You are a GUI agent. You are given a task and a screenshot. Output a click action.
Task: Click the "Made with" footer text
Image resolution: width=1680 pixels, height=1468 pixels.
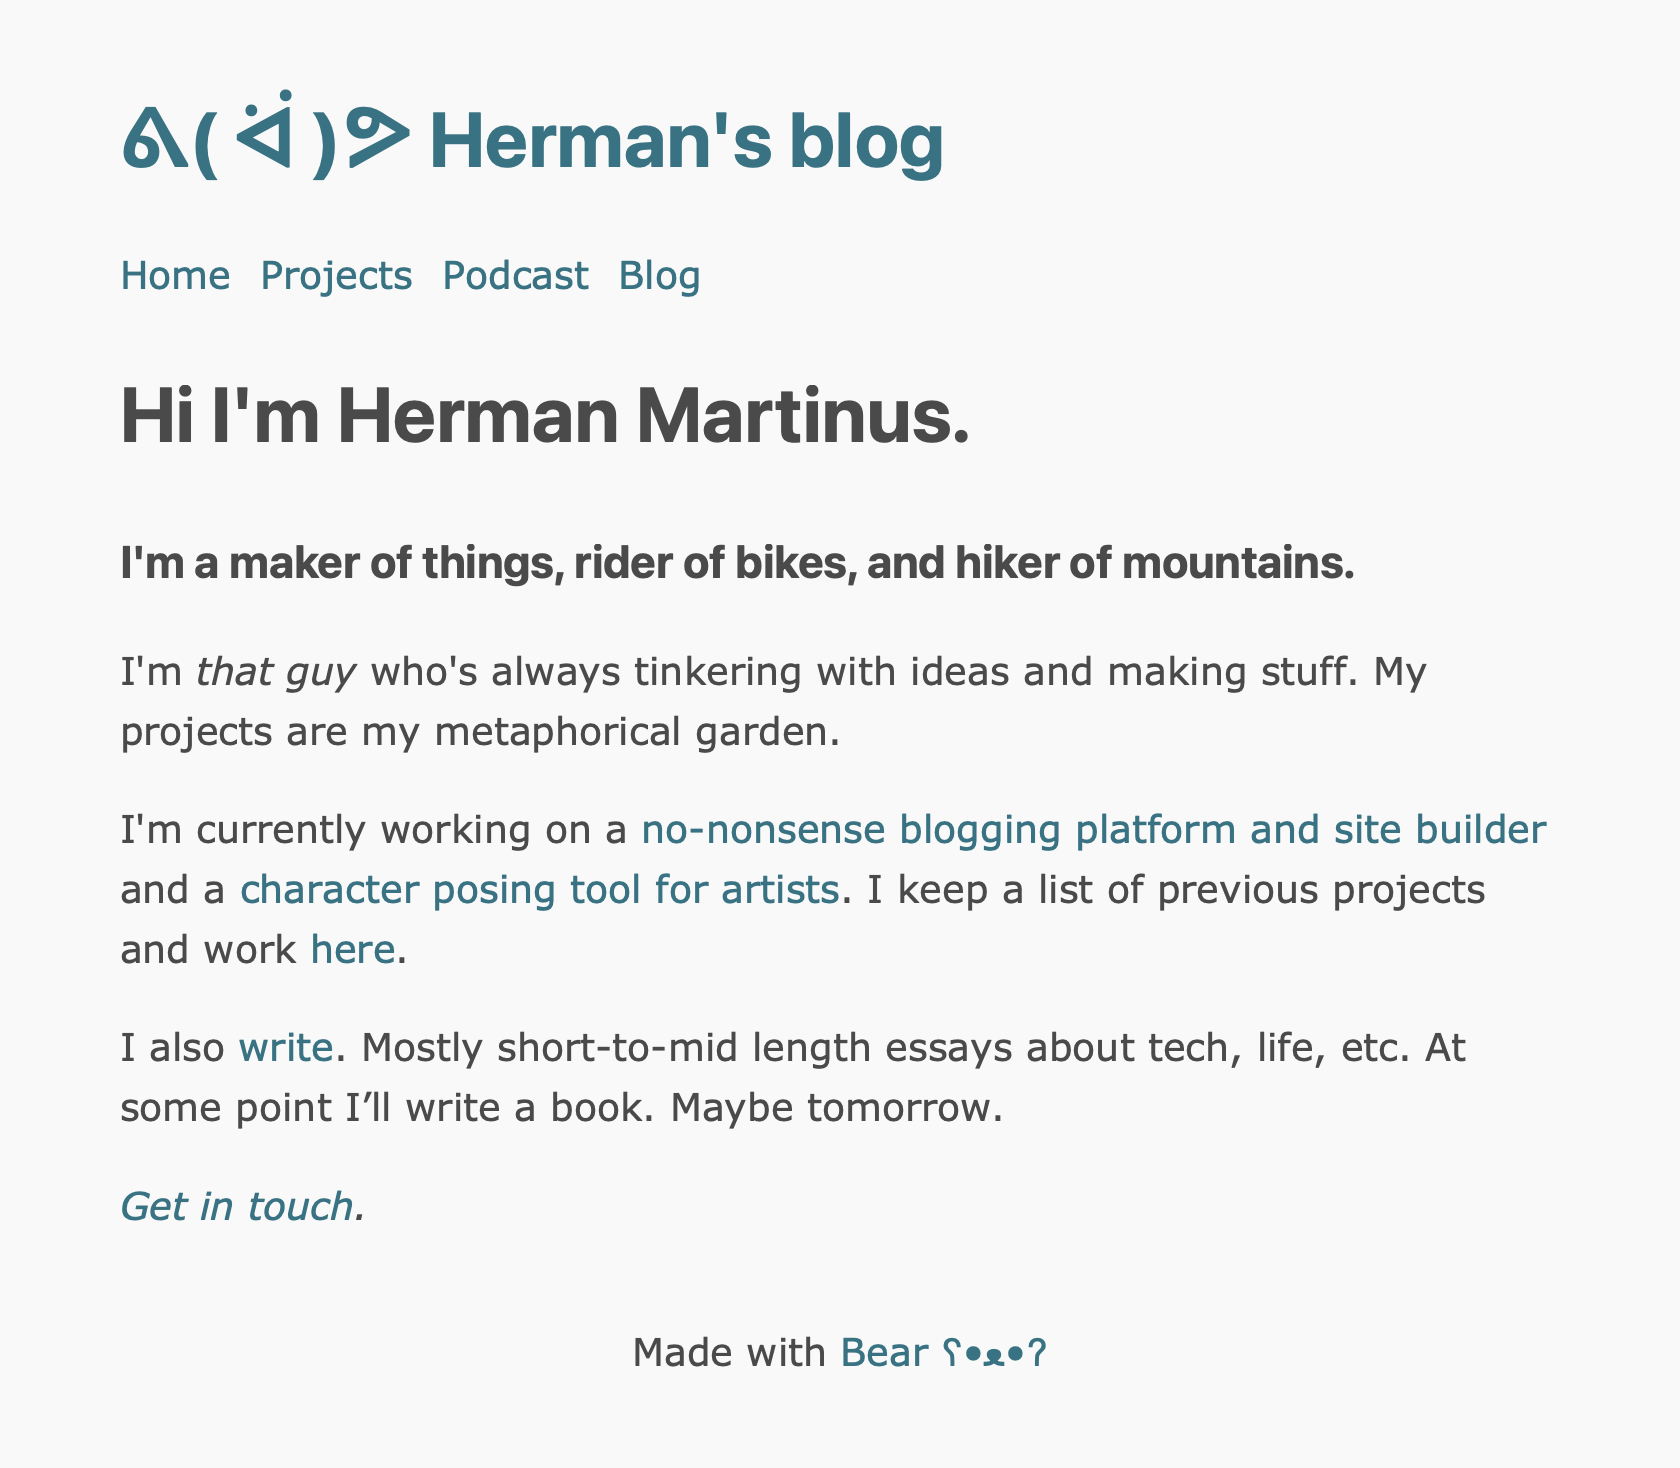729,1353
